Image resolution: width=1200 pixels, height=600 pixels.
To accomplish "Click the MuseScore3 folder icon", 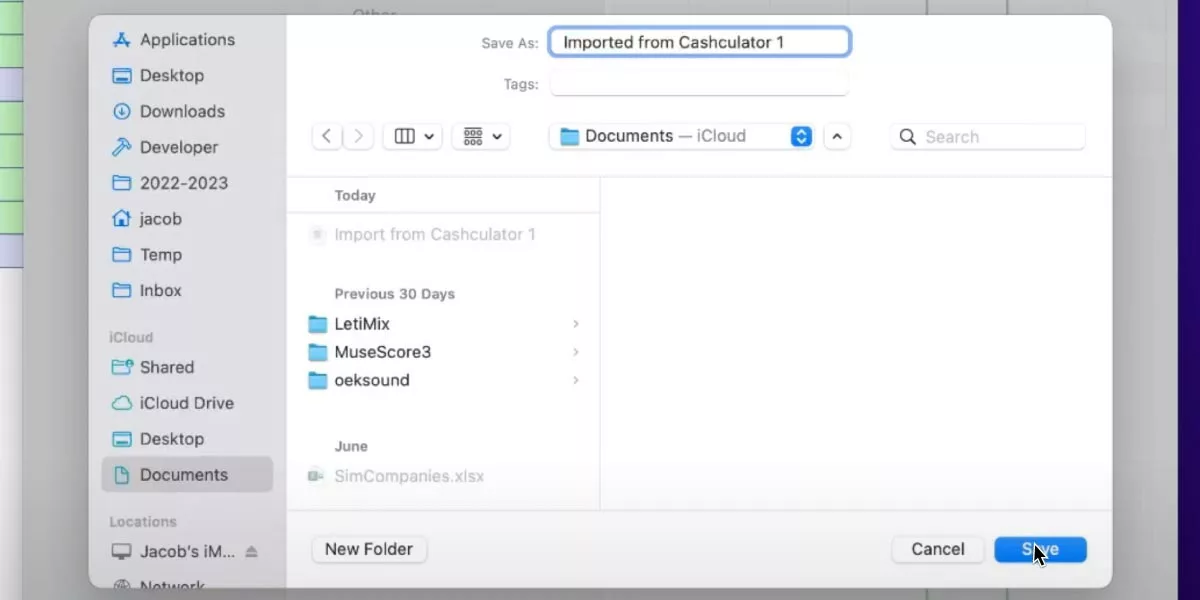I will (318, 352).
